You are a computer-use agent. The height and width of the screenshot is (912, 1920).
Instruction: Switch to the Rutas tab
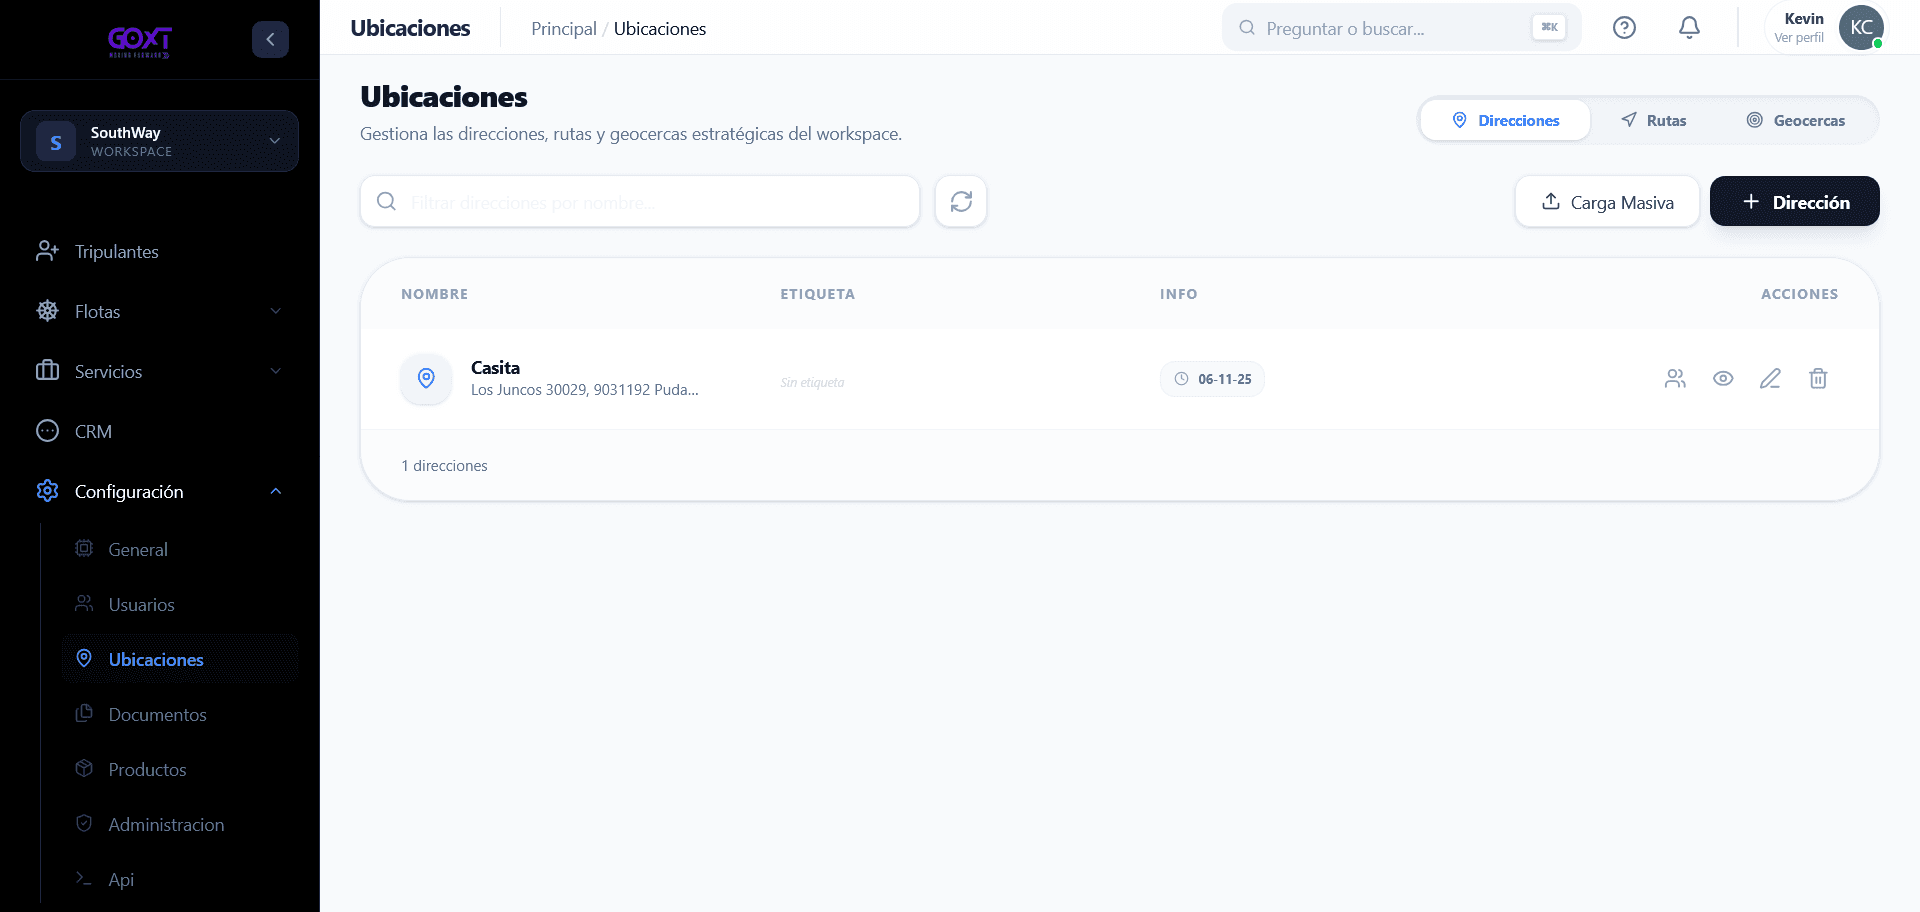tap(1654, 120)
